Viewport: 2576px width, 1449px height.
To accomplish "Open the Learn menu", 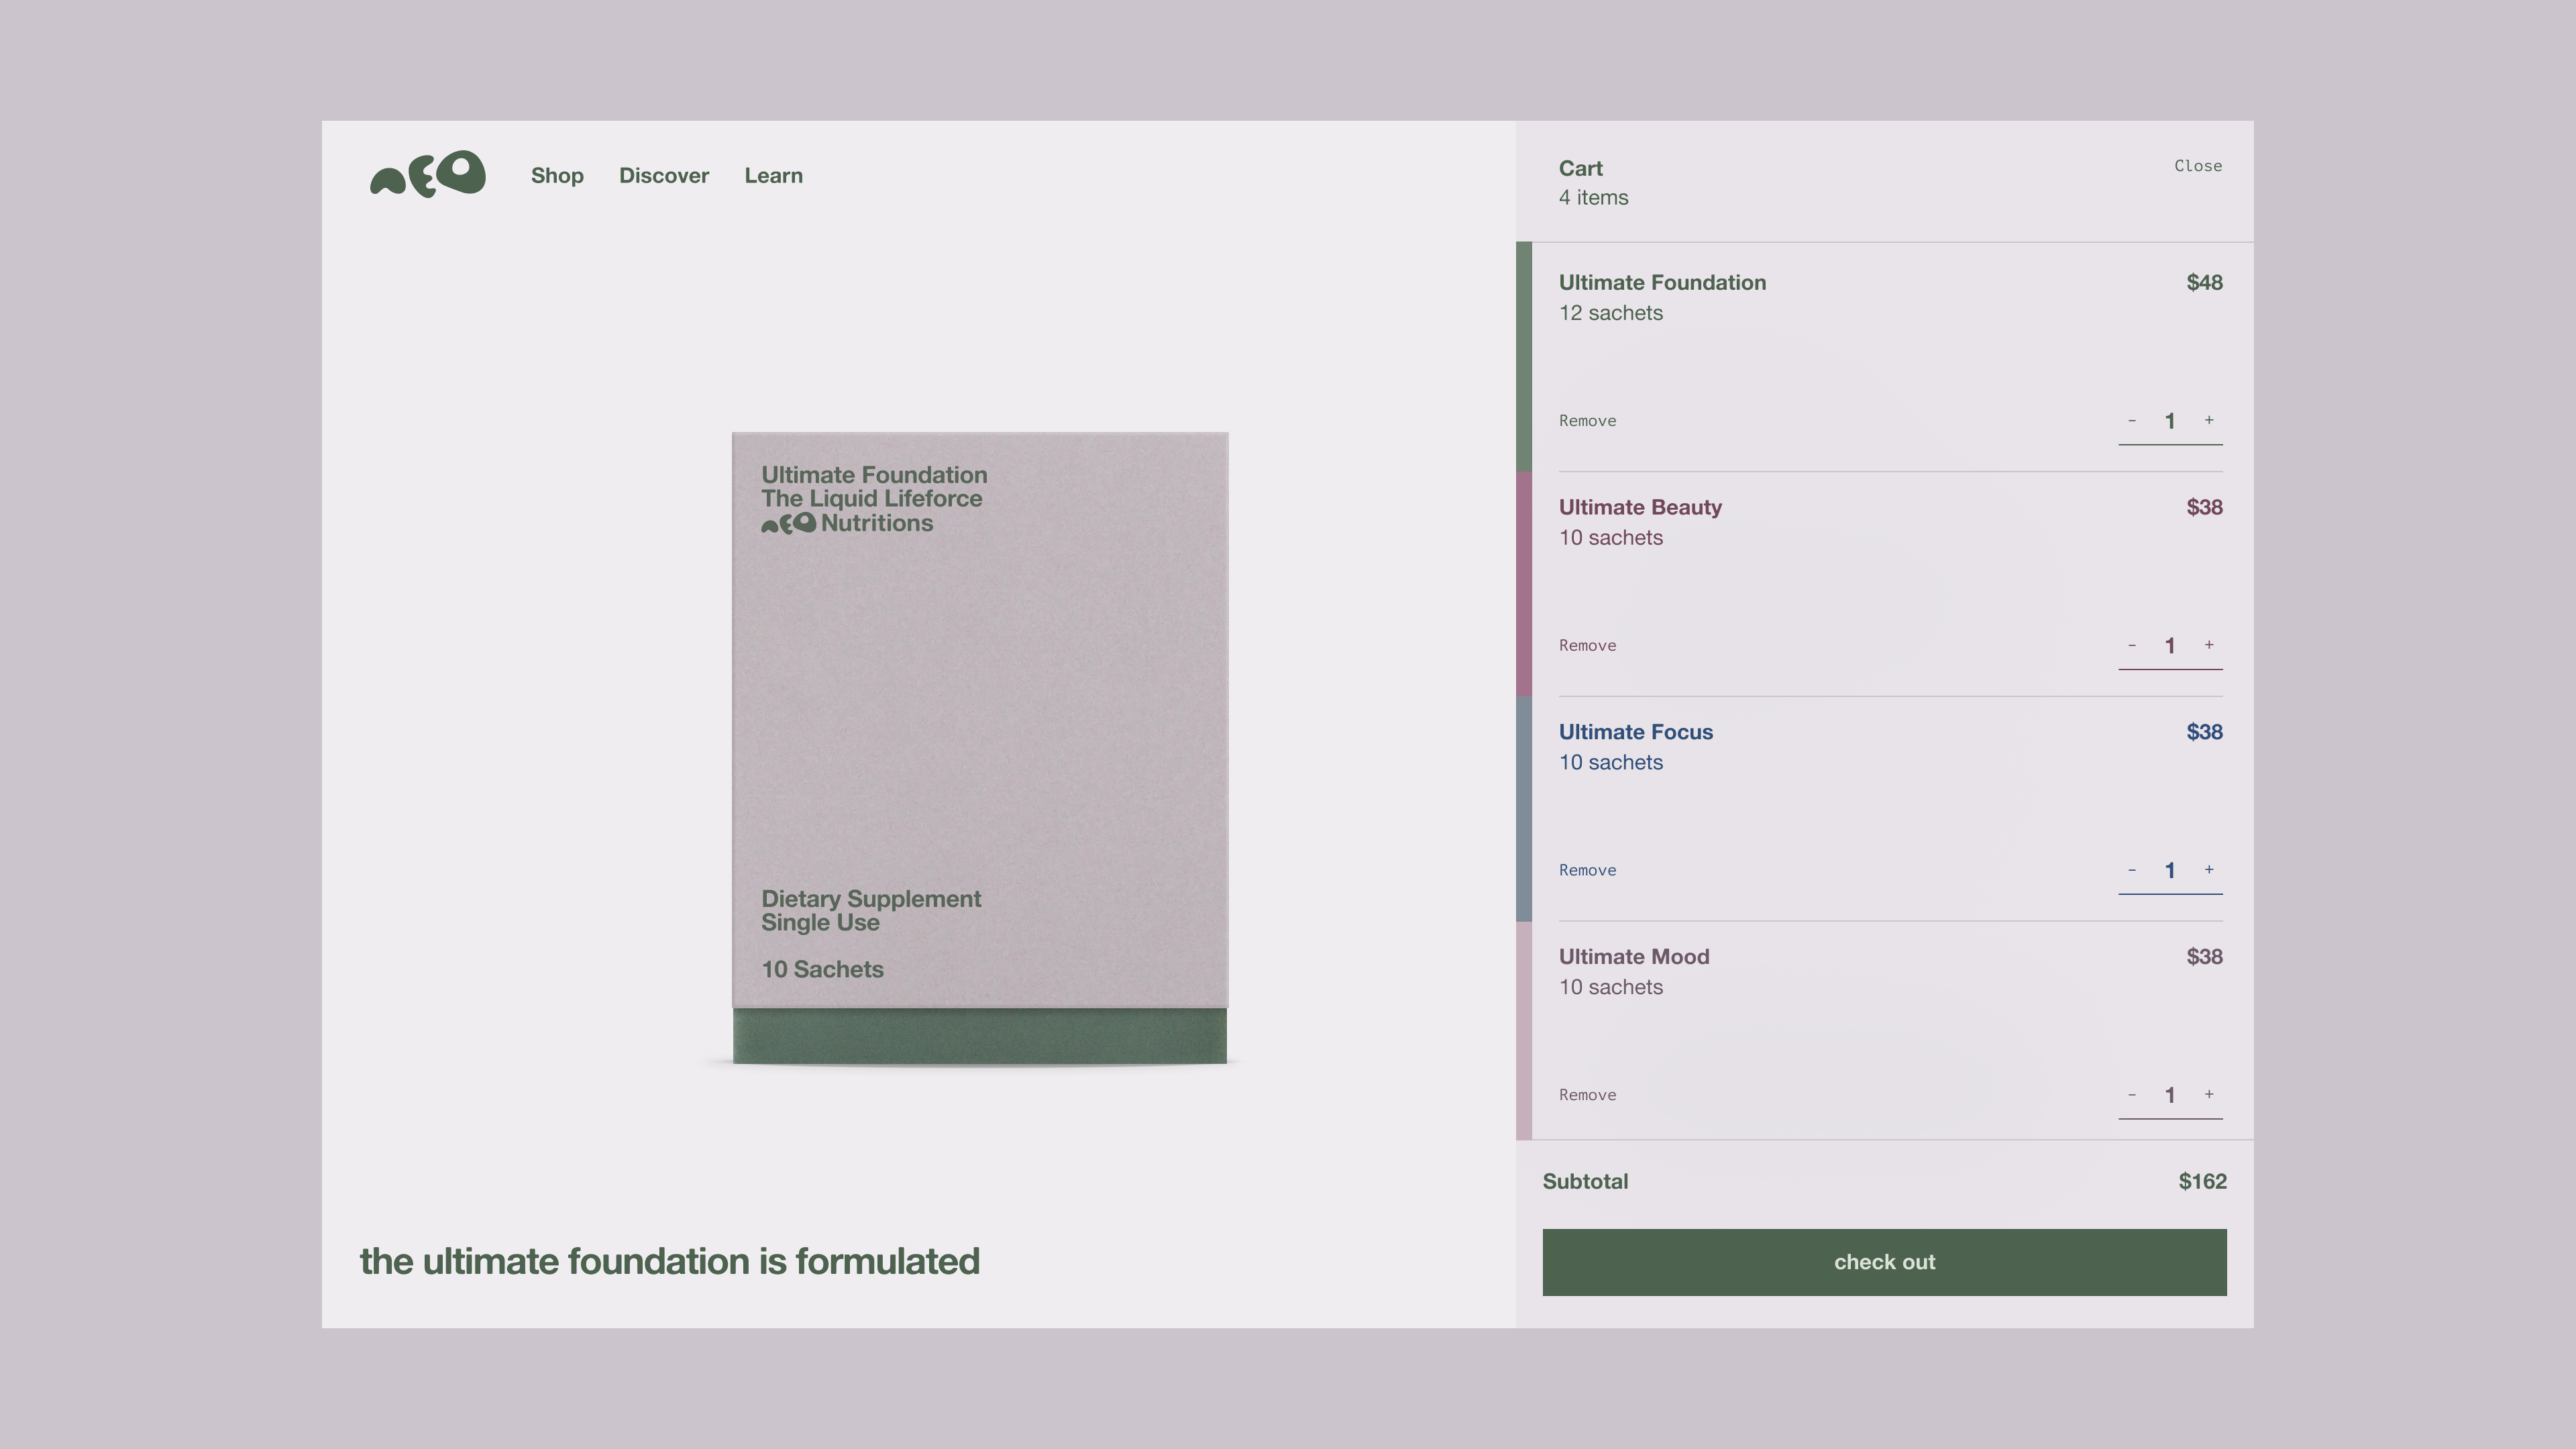I will pos(773,176).
